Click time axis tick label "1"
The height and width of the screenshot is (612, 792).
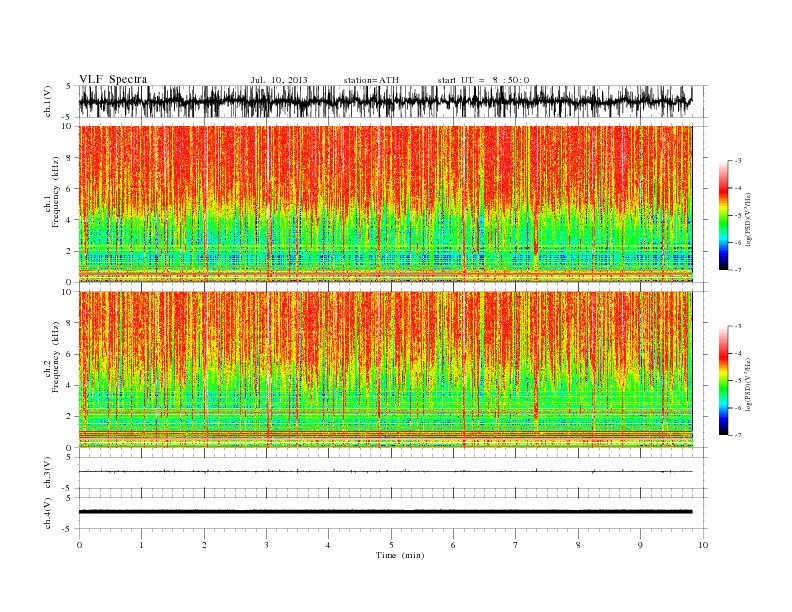pos(141,545)
